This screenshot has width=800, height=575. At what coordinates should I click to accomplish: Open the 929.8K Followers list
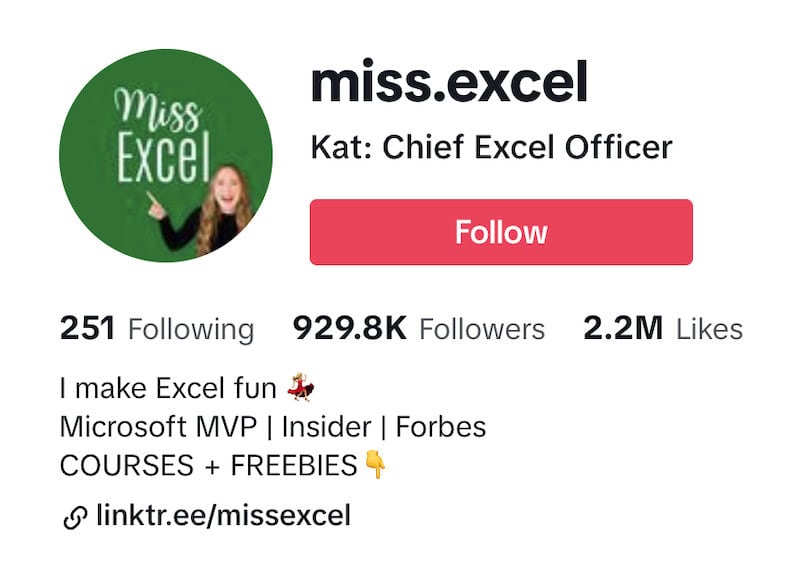[419, 329]
